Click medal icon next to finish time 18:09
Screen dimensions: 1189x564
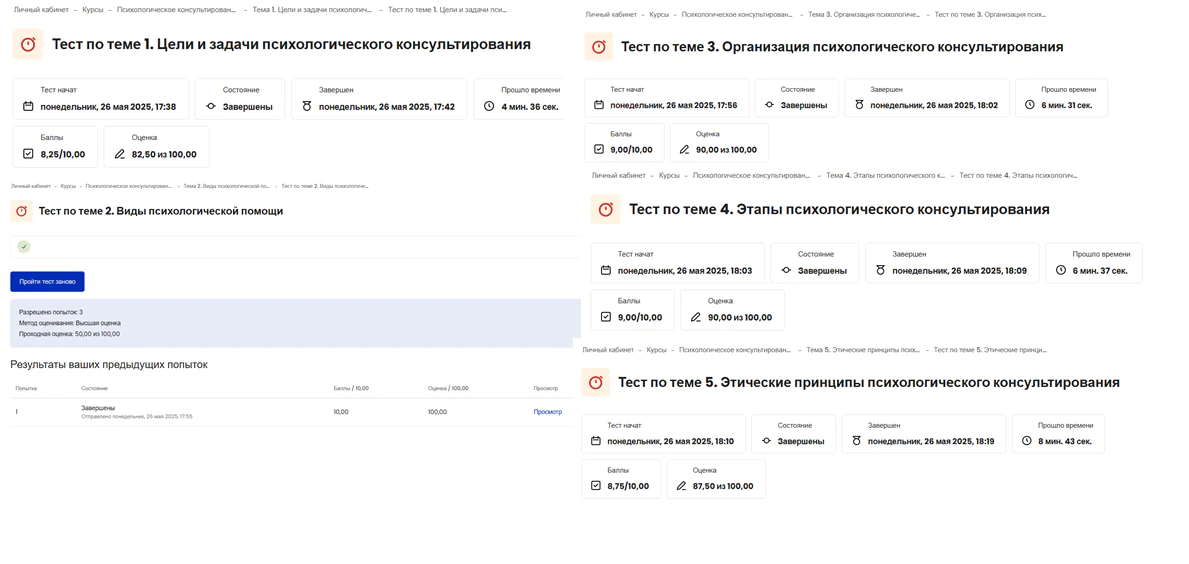pos(880,270)
